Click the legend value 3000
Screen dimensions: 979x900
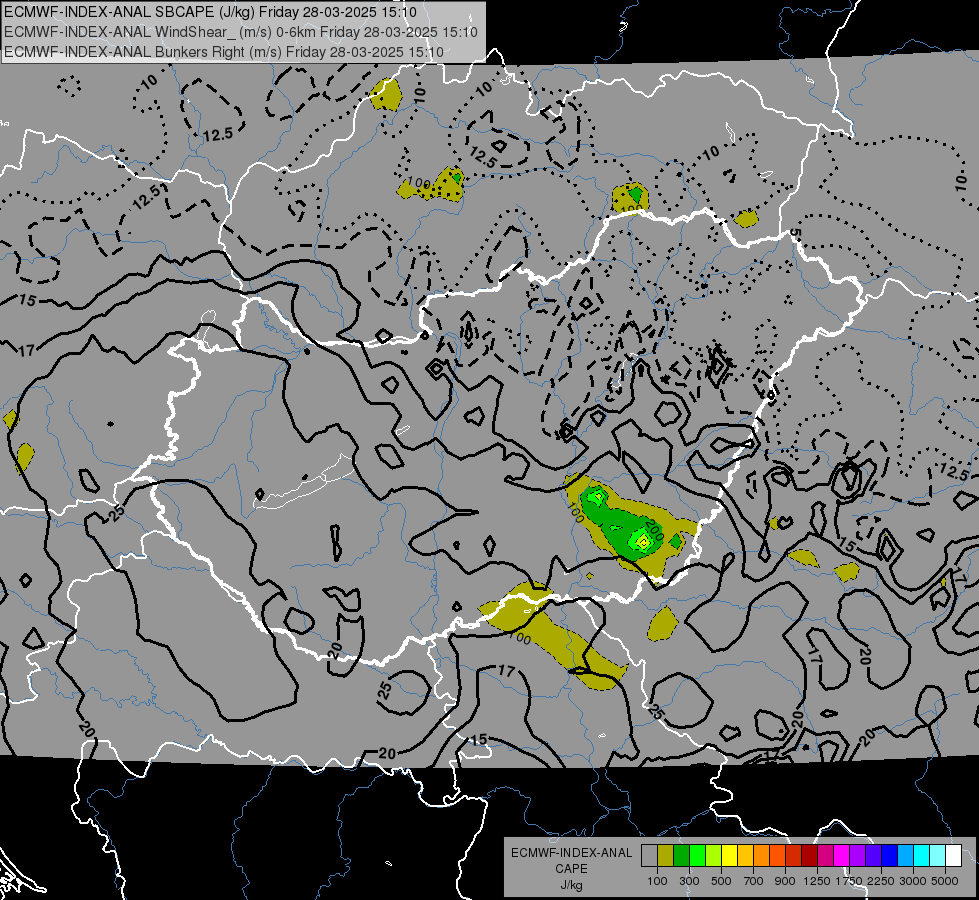coord(913,881)
